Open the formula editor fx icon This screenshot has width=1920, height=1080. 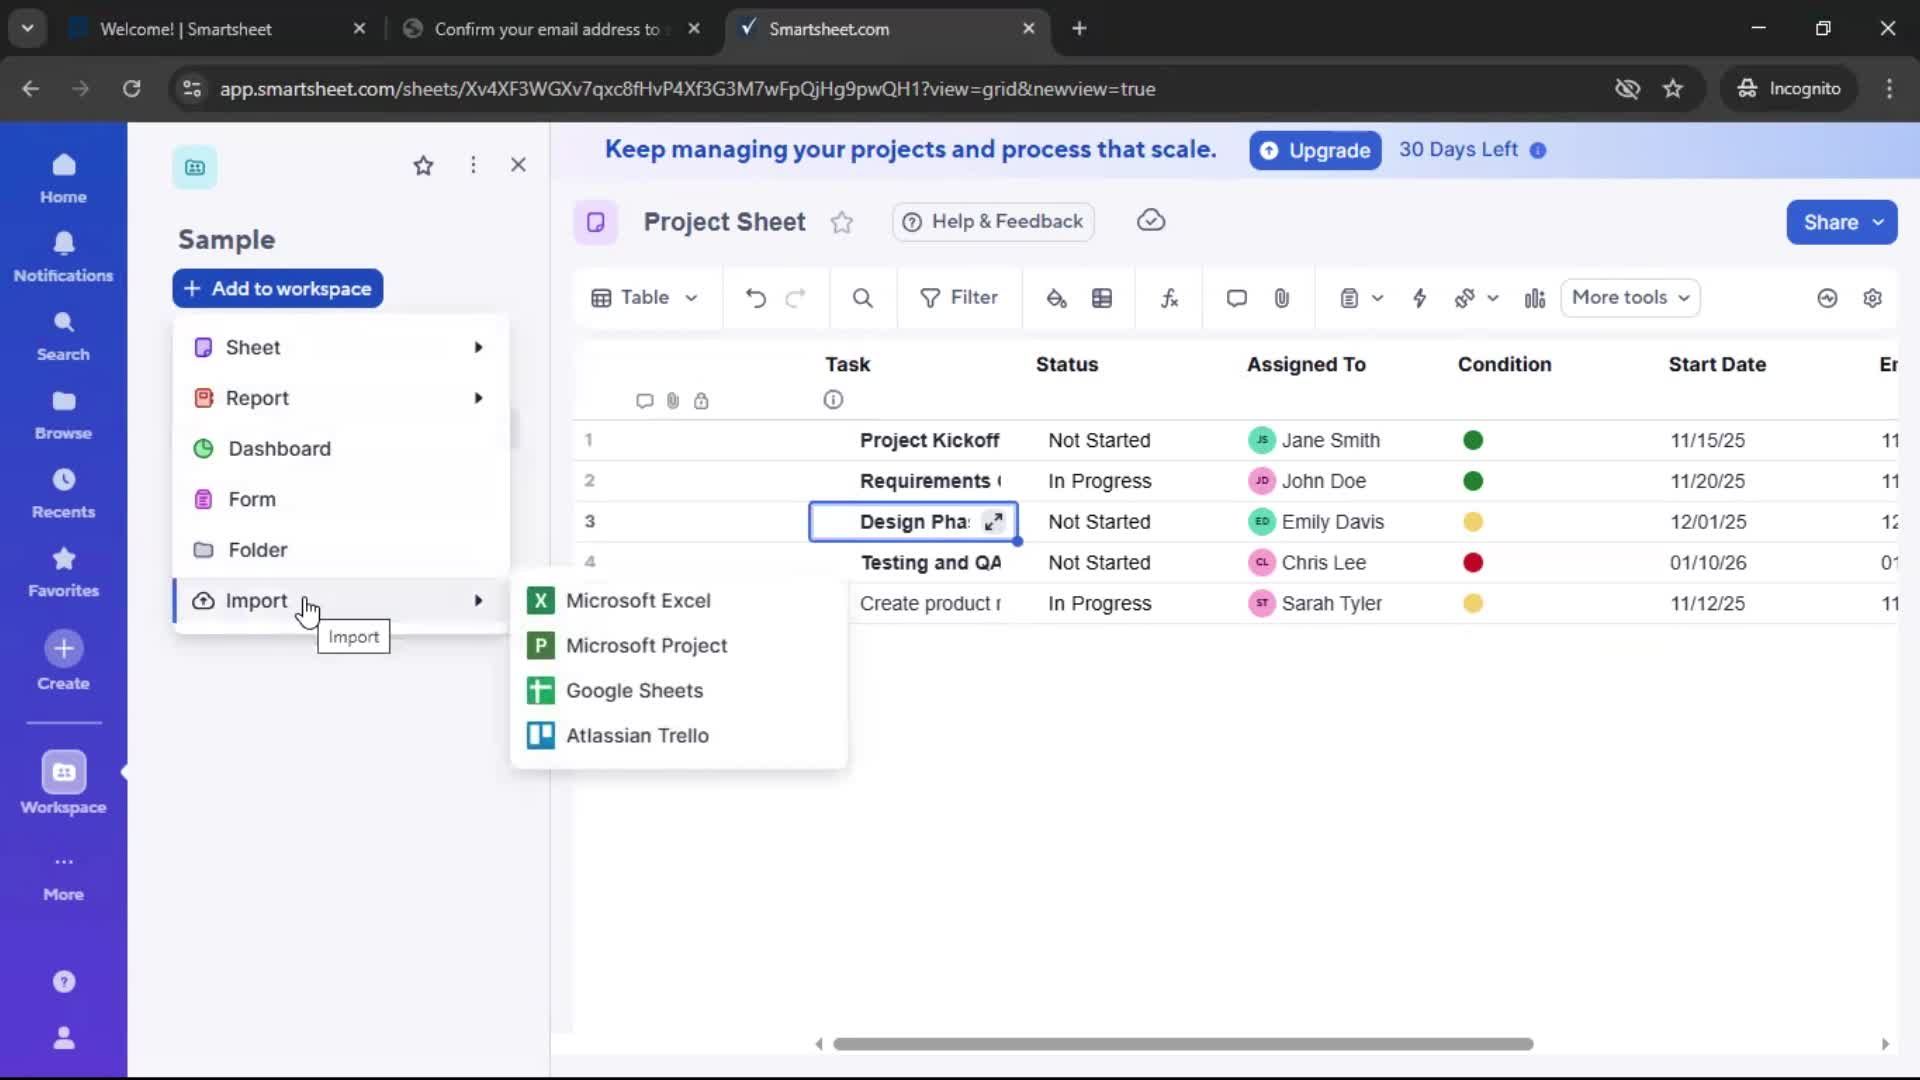point(1169,297)
